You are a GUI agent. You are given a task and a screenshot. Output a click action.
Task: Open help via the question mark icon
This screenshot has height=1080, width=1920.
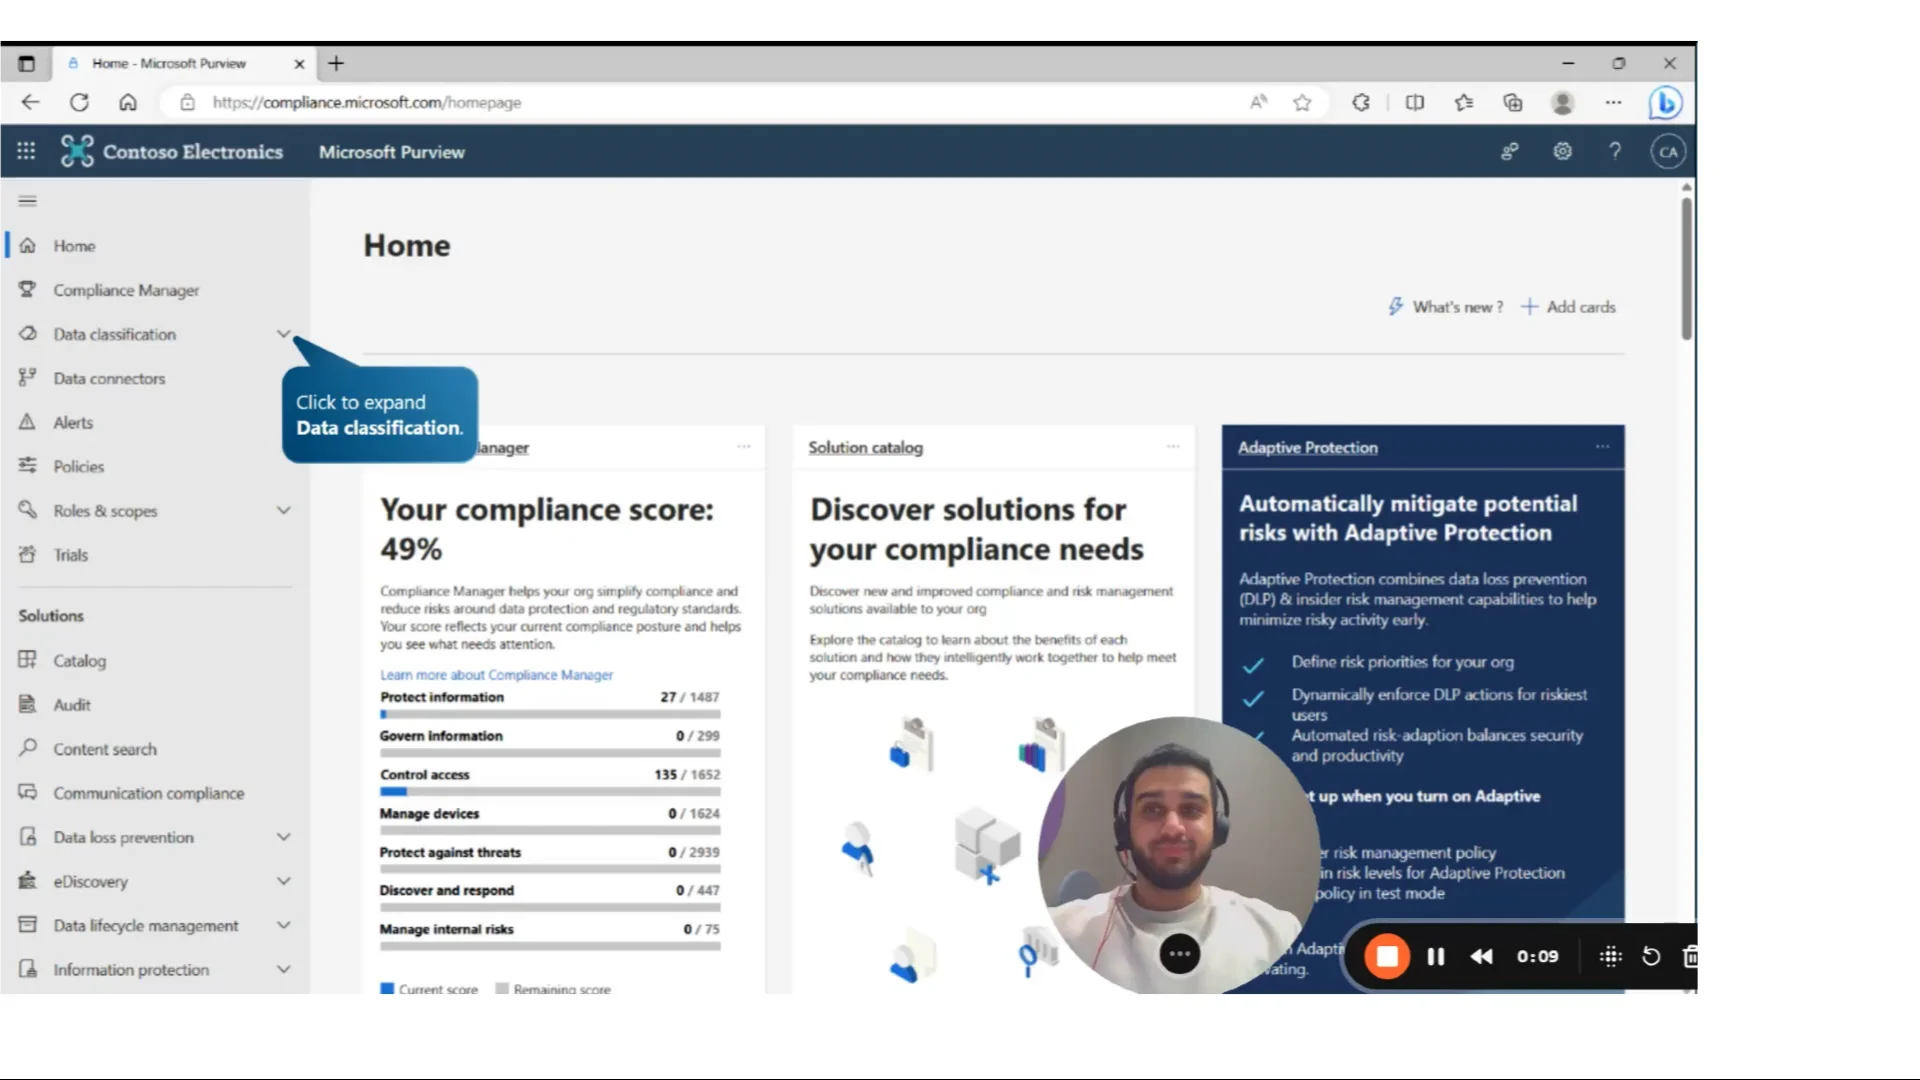click(x=1615, y=151)
